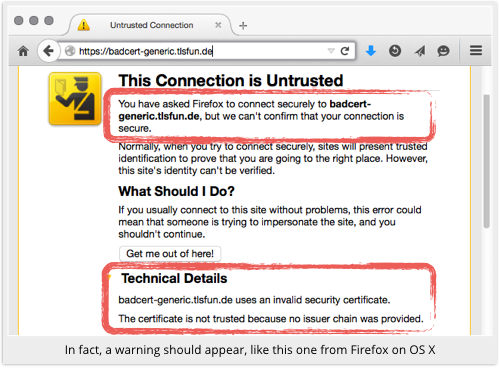Viewport: 499px width, 368px height.
Task: Open the URL history dropdown arrow
Action: 331,51
